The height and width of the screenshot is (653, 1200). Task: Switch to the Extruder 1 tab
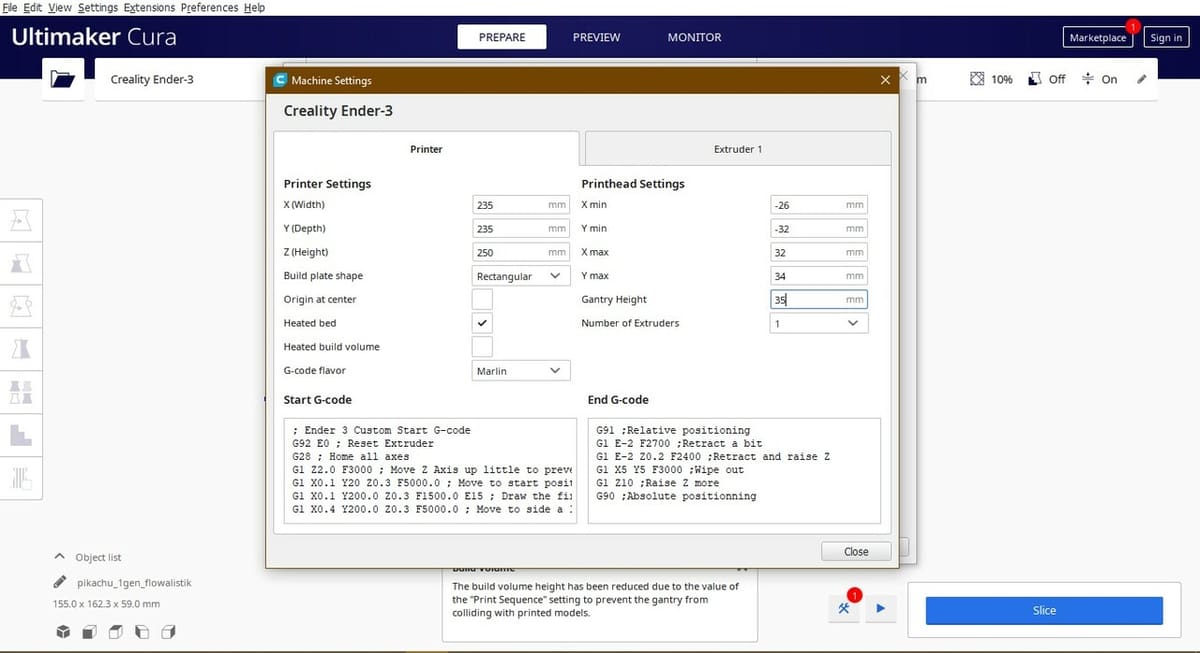pyautogui.click(x=737, y=149)
